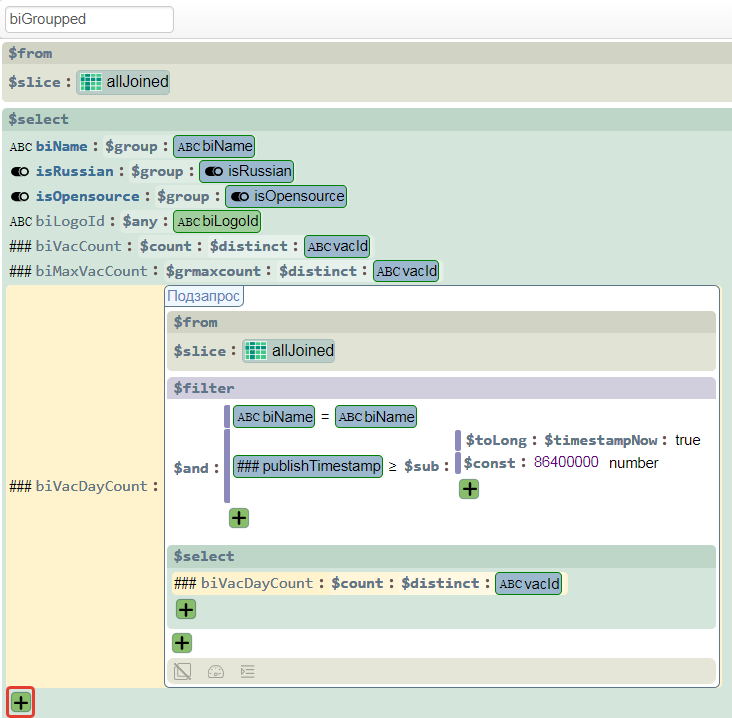The image size is (732, 718).
Task: Click the isRussian alias label in $select
Action: [81, 171]
